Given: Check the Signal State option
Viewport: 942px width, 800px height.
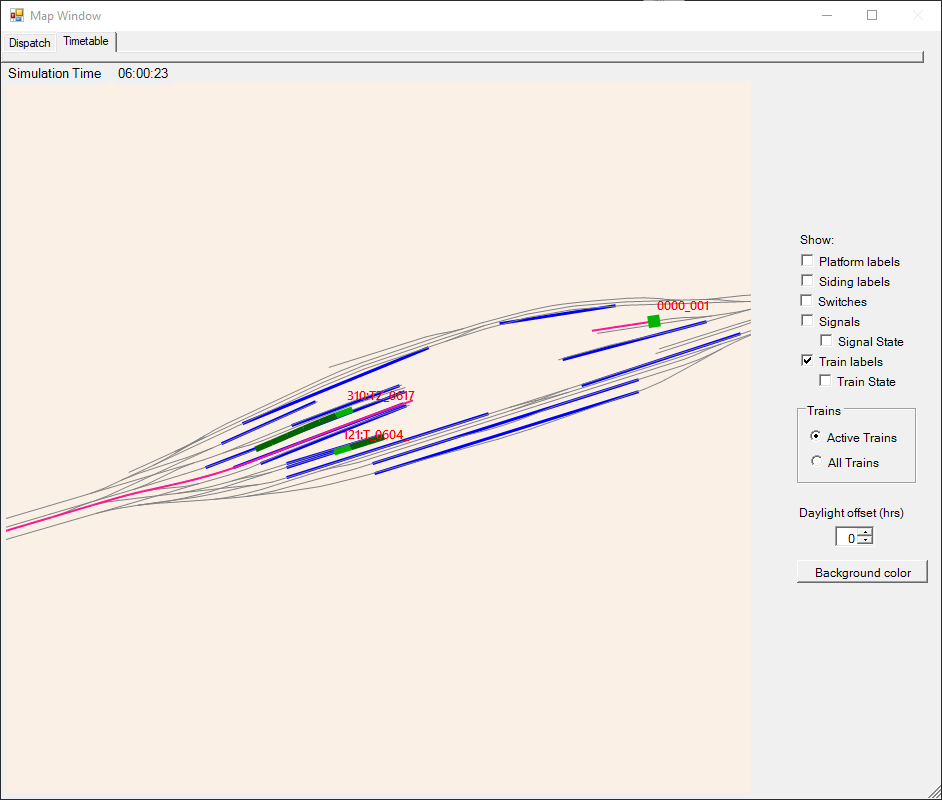Looking at the screenshot, I should pyautogui.click(x=826, y=341).
